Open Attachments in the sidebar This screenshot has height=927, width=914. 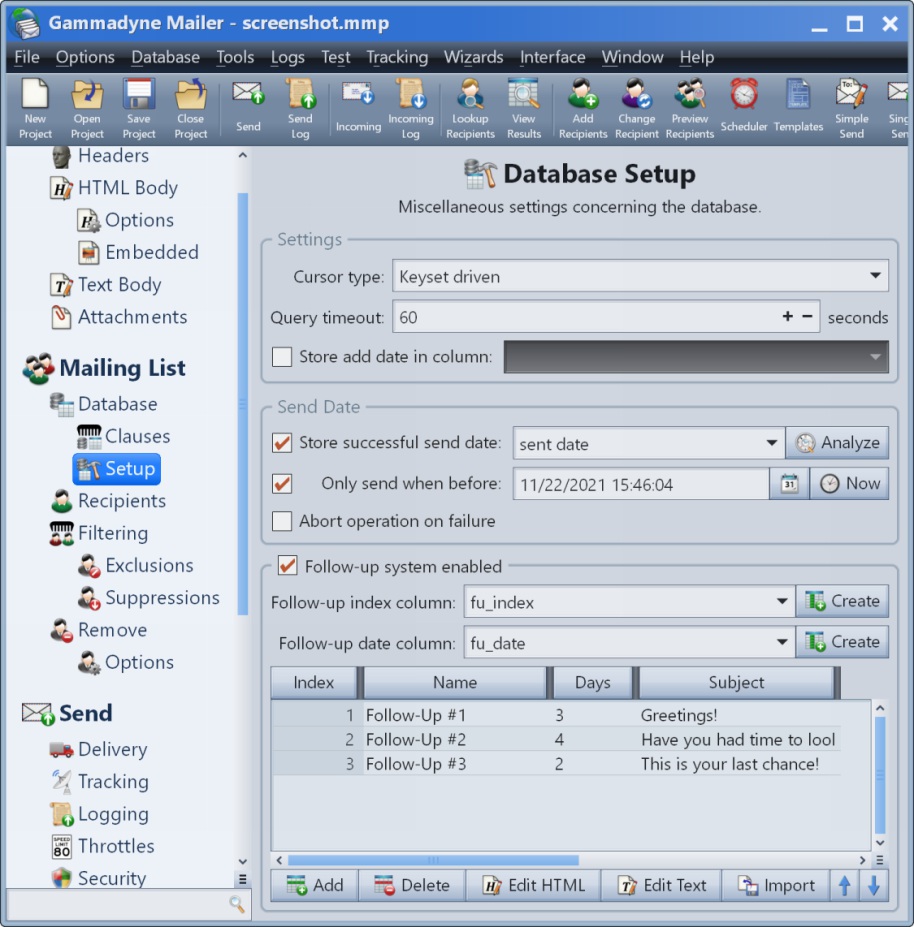(x=119, y=317)
